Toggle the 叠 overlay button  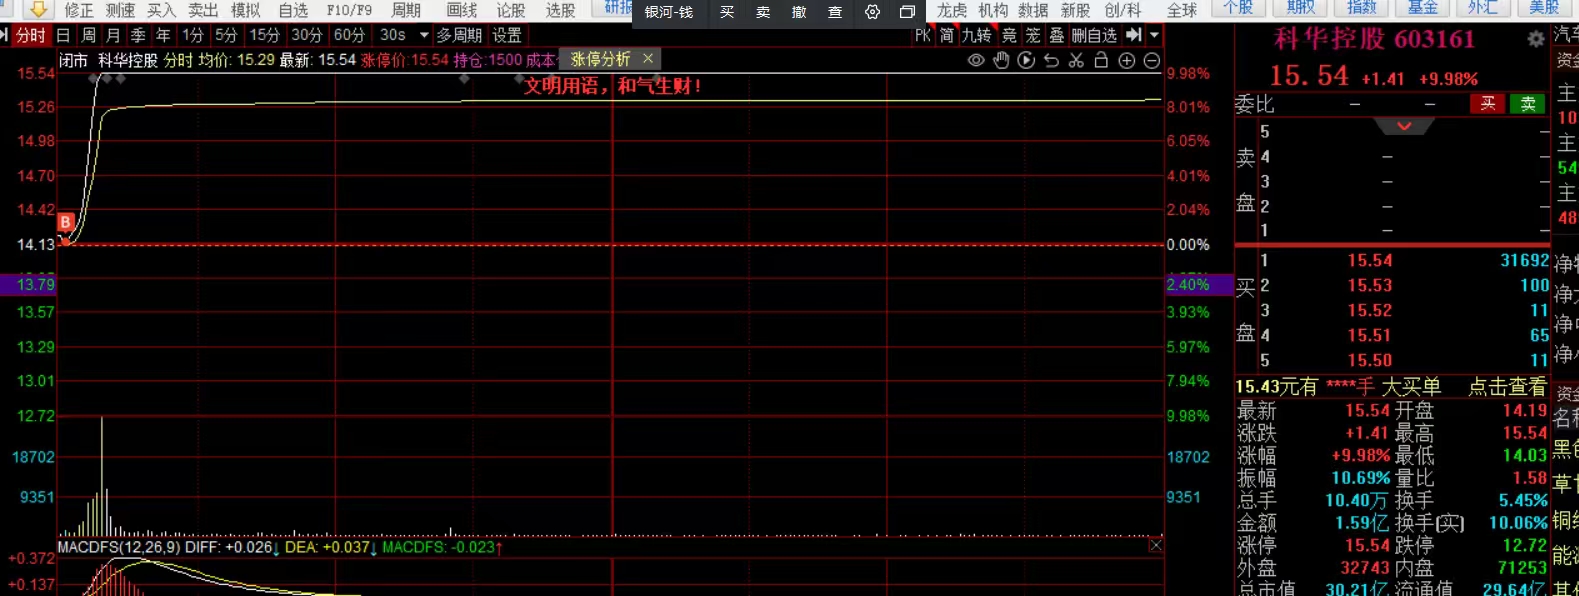(x=1056, y=35)
